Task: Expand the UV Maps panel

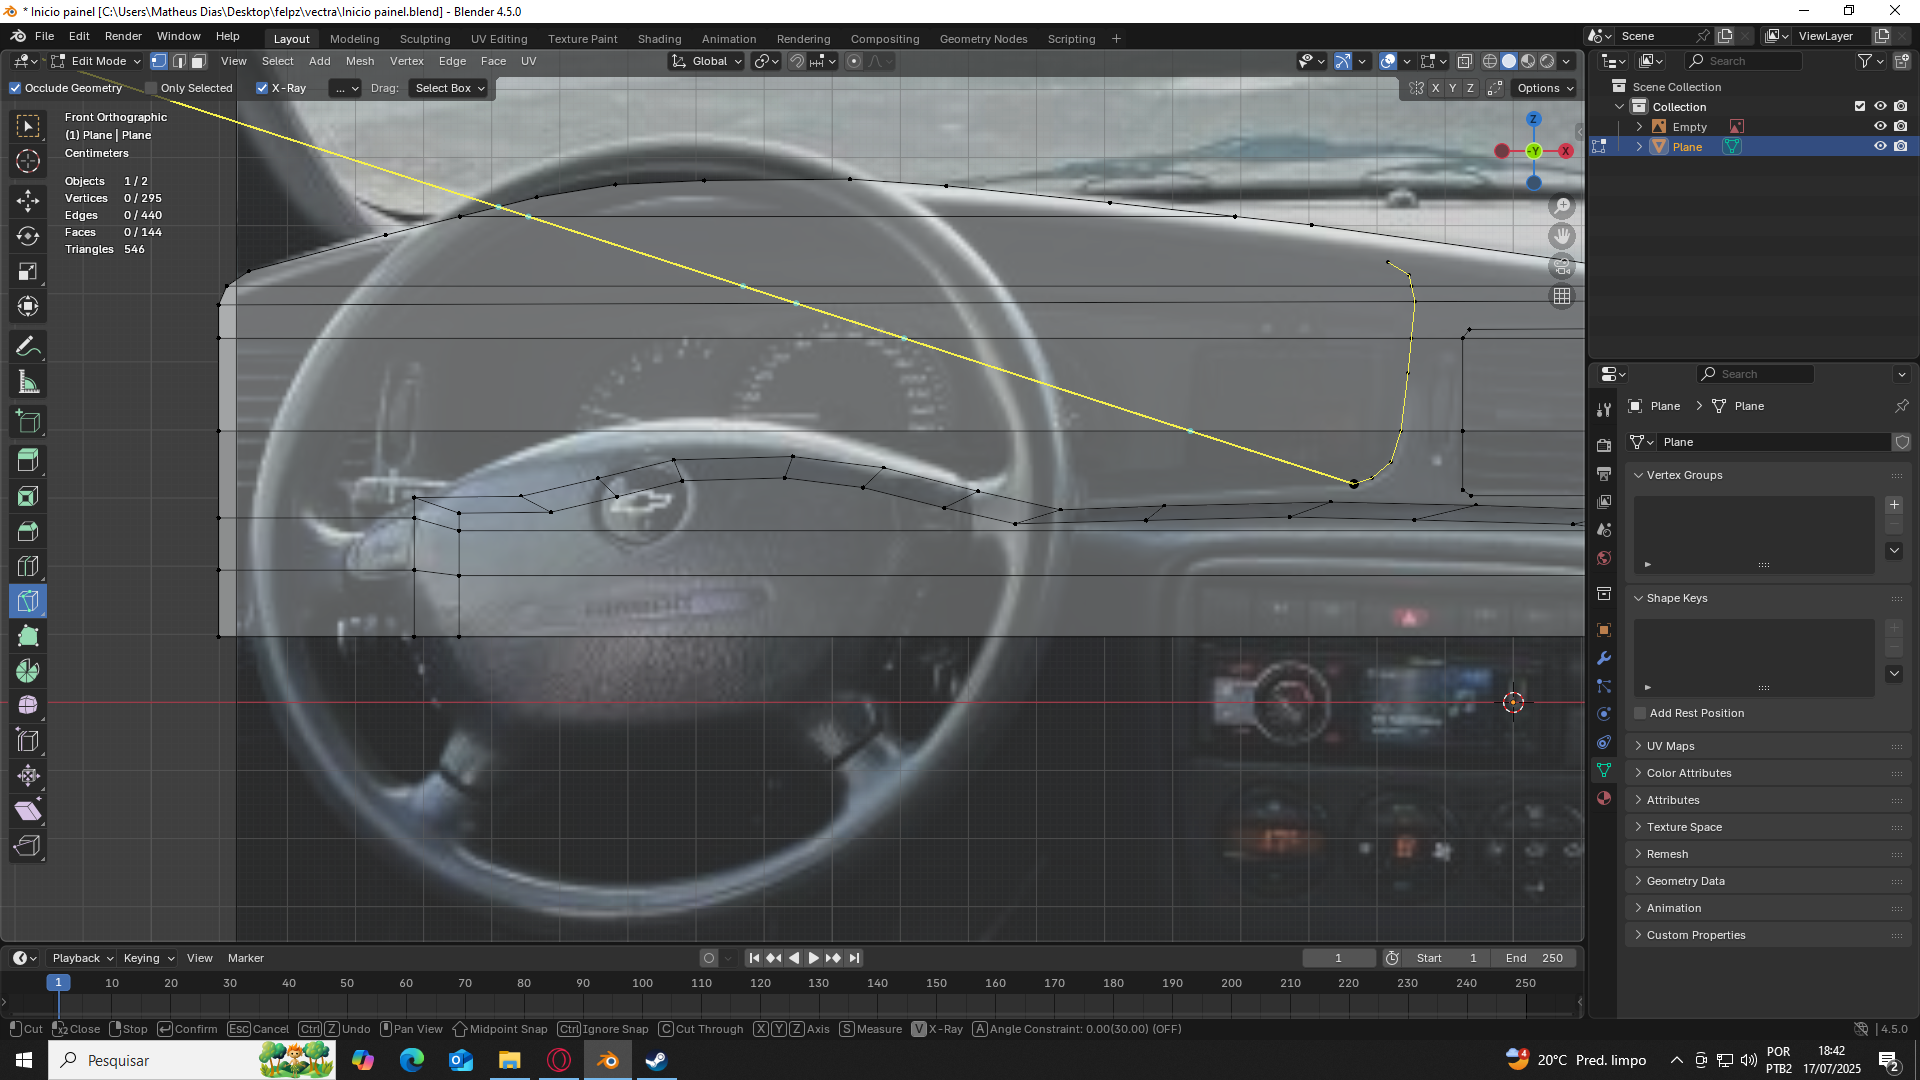Action: (x=1670, y=746)
